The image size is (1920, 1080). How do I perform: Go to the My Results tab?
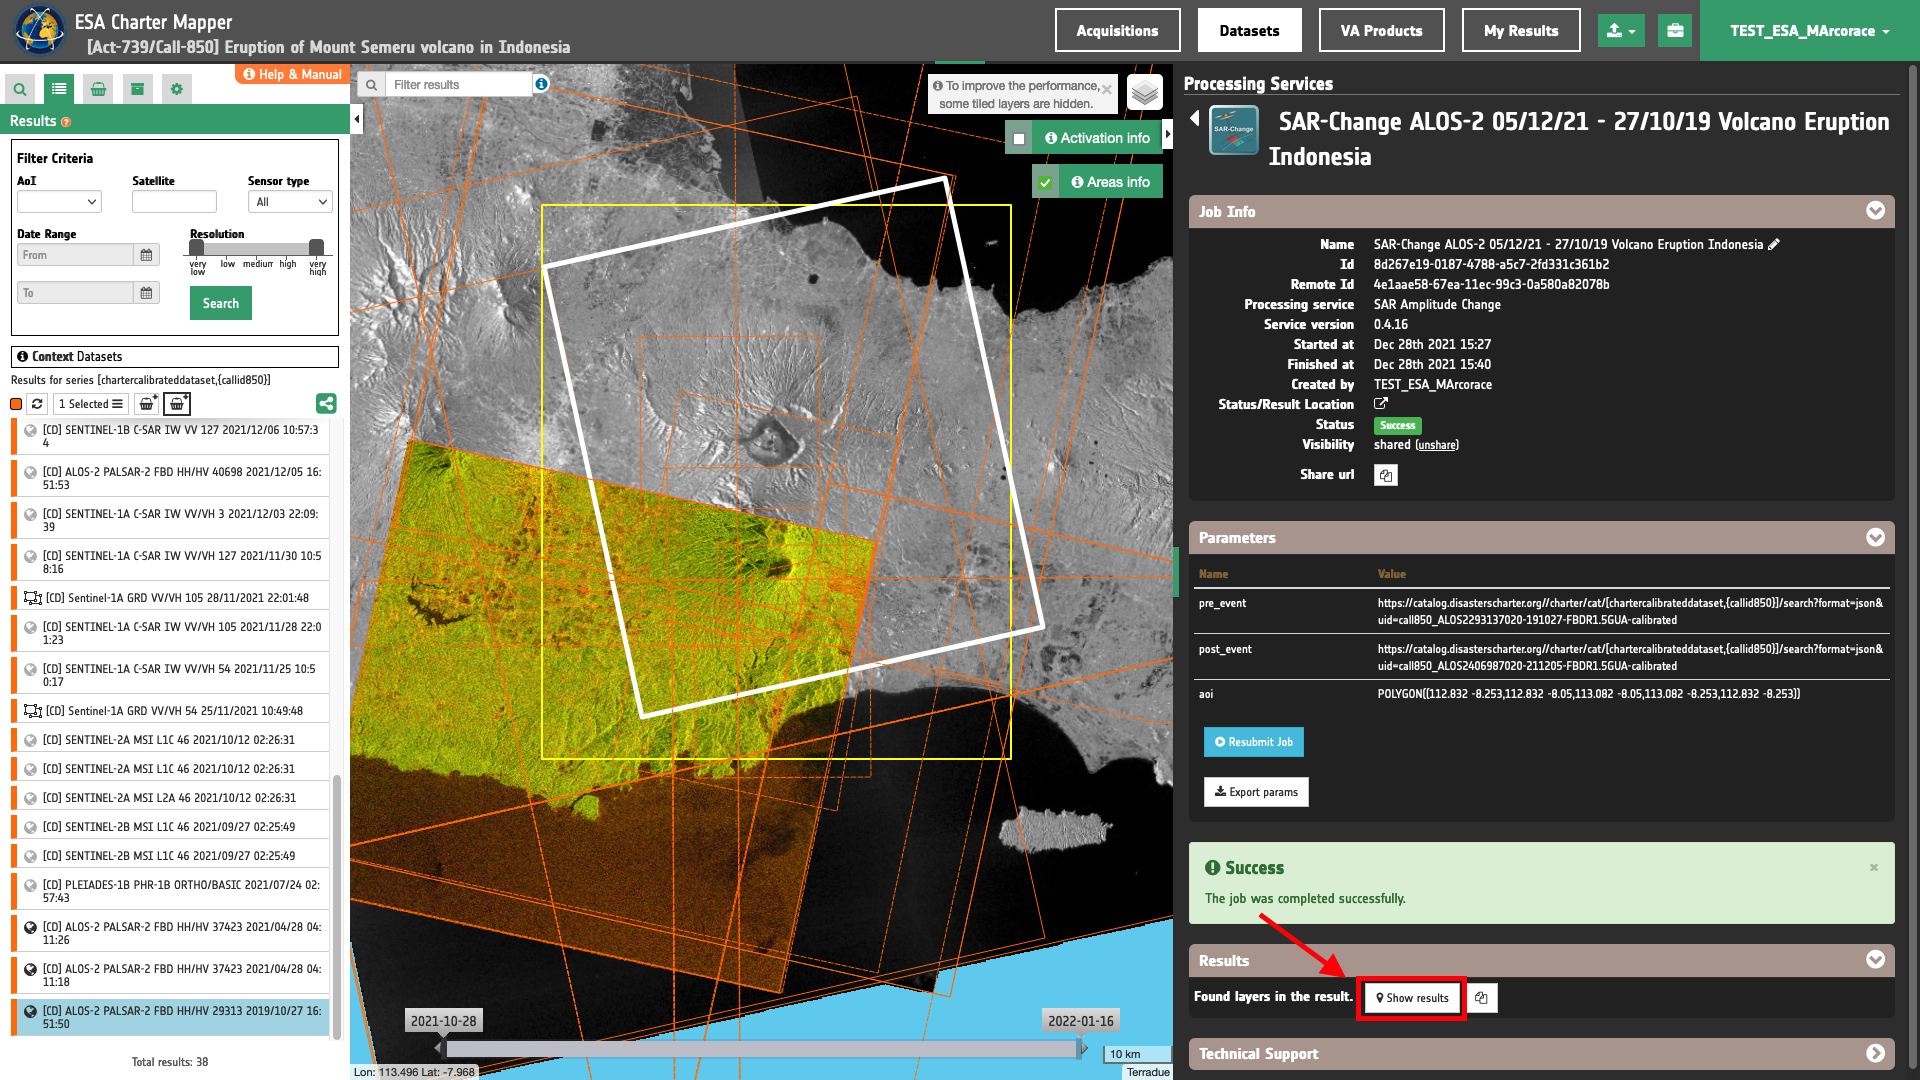coord(1520,31)
